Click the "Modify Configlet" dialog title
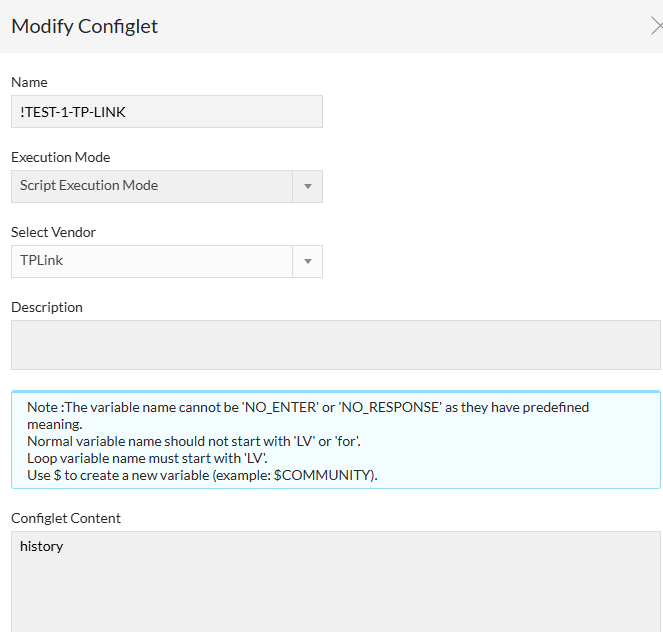This screenshot has height=632, width=663. point(84,26)
